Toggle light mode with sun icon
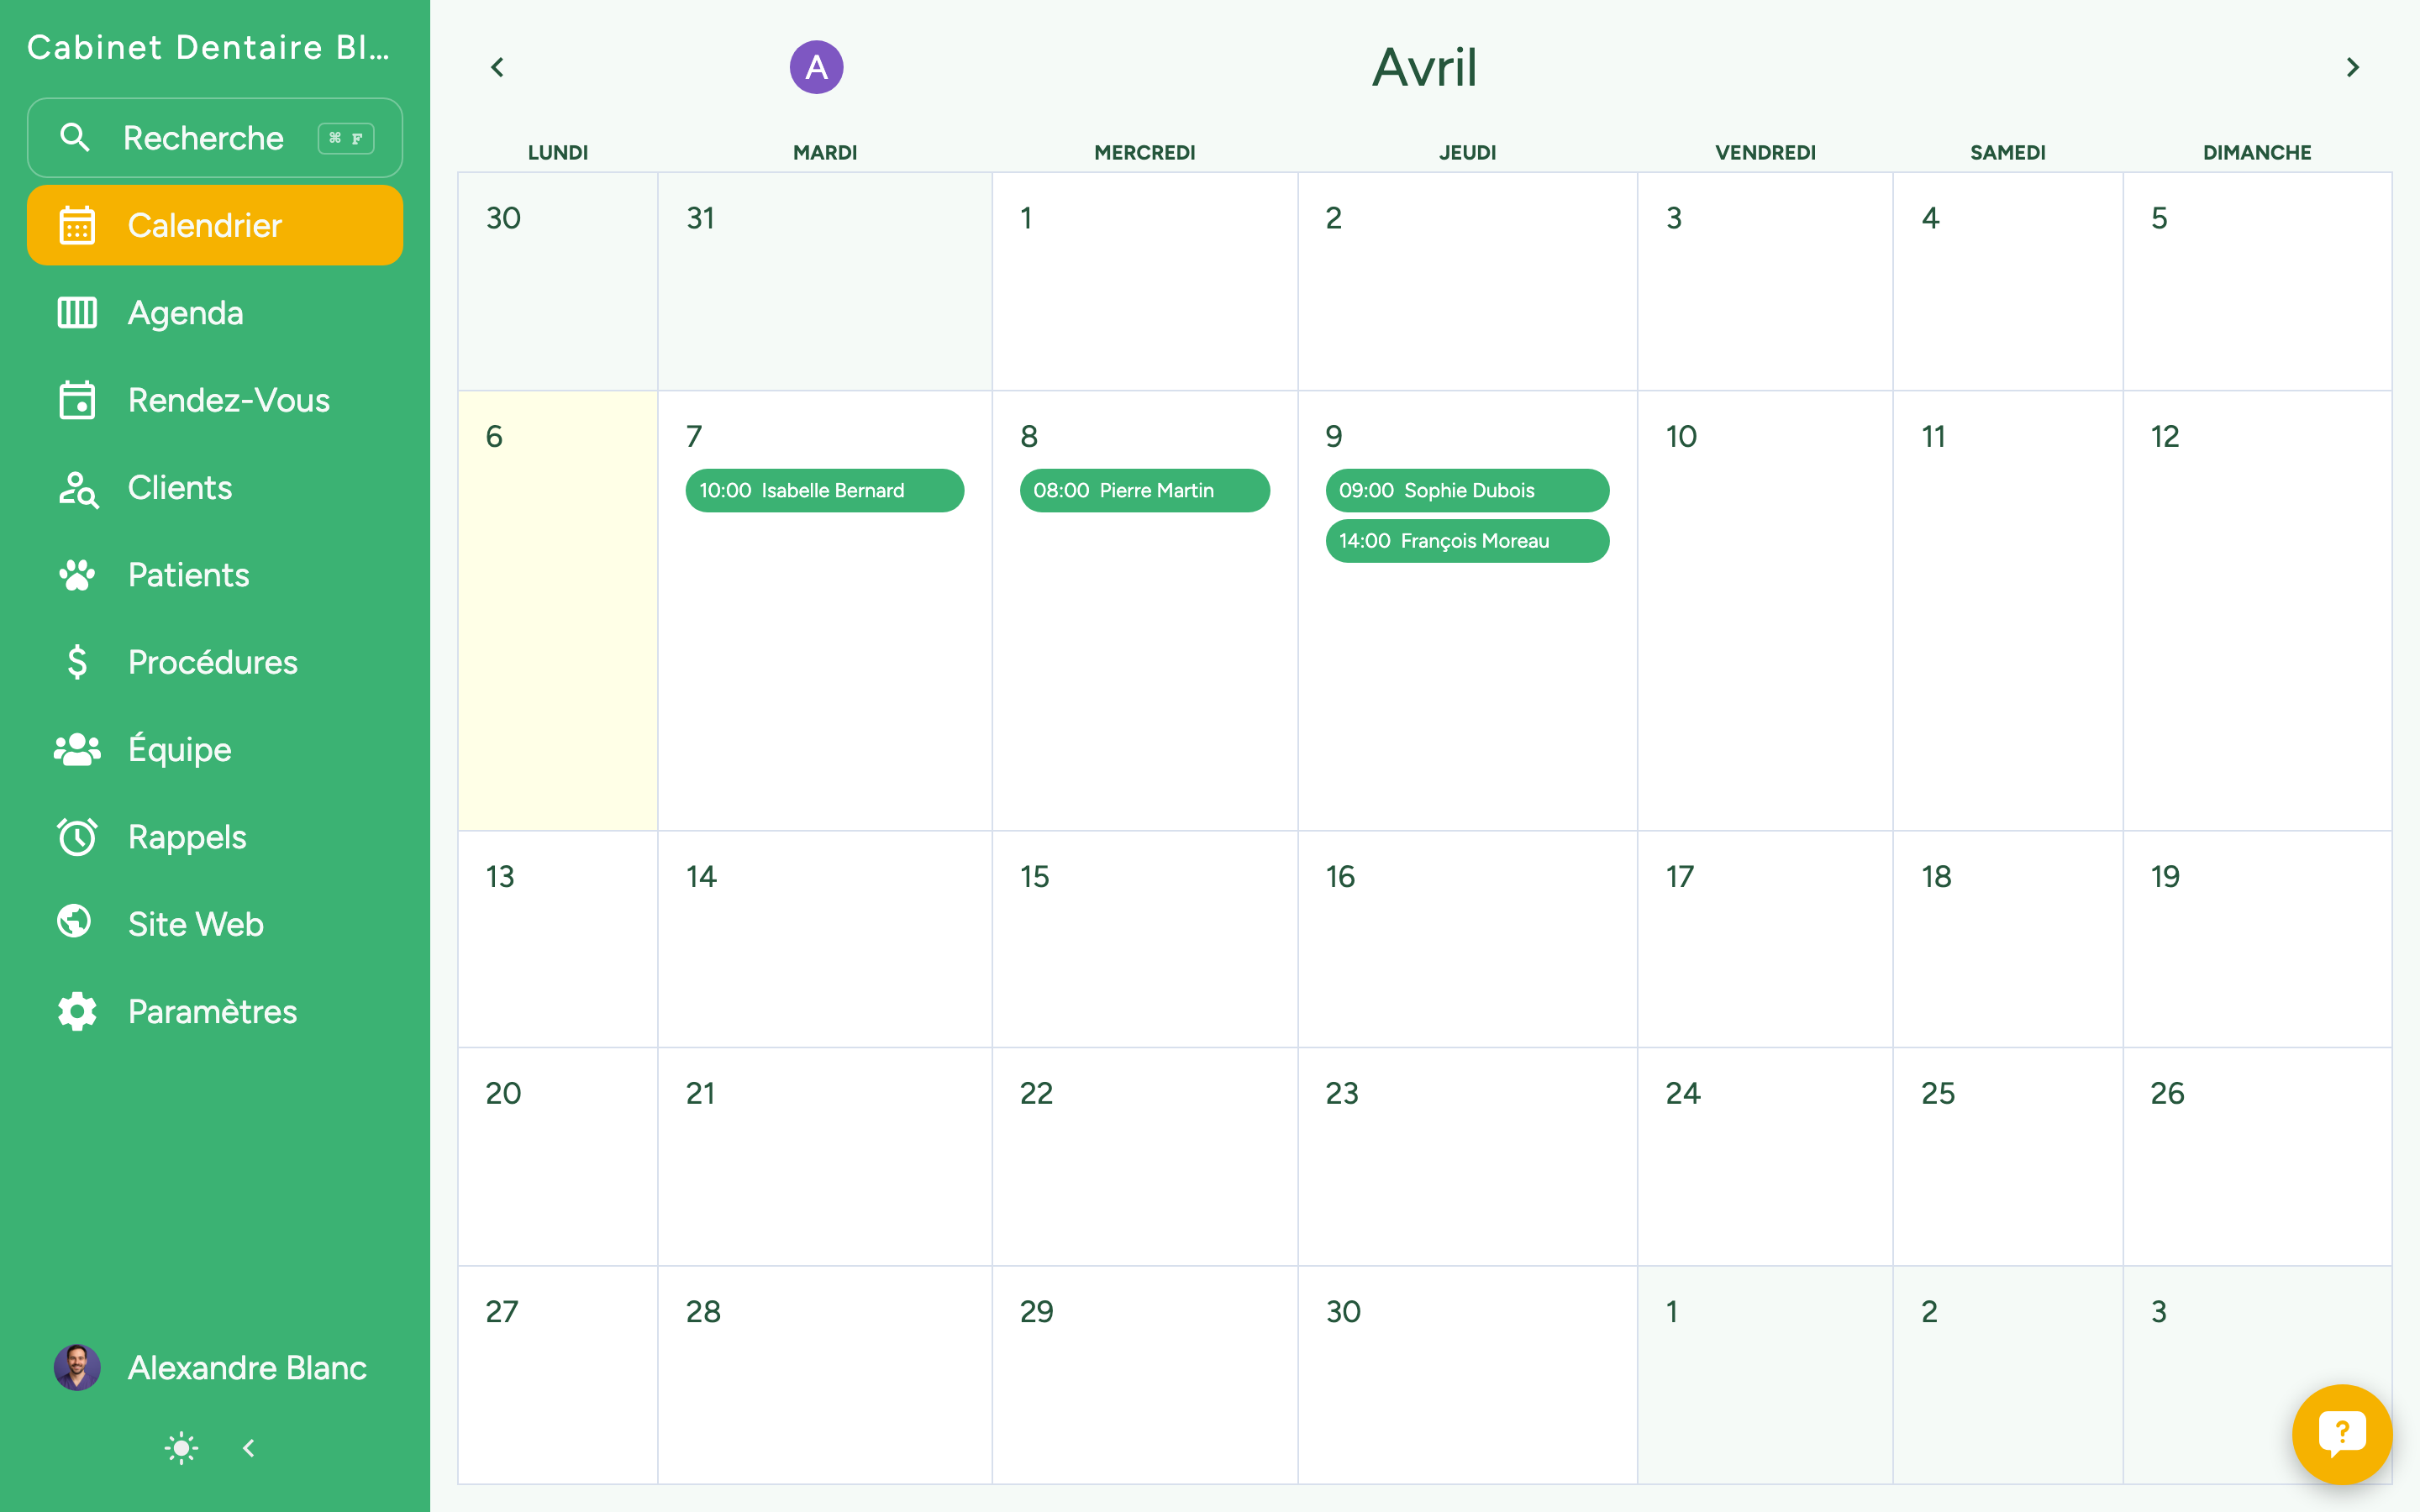Viewport: 2420px width, 1512px height. (181, 1447)
